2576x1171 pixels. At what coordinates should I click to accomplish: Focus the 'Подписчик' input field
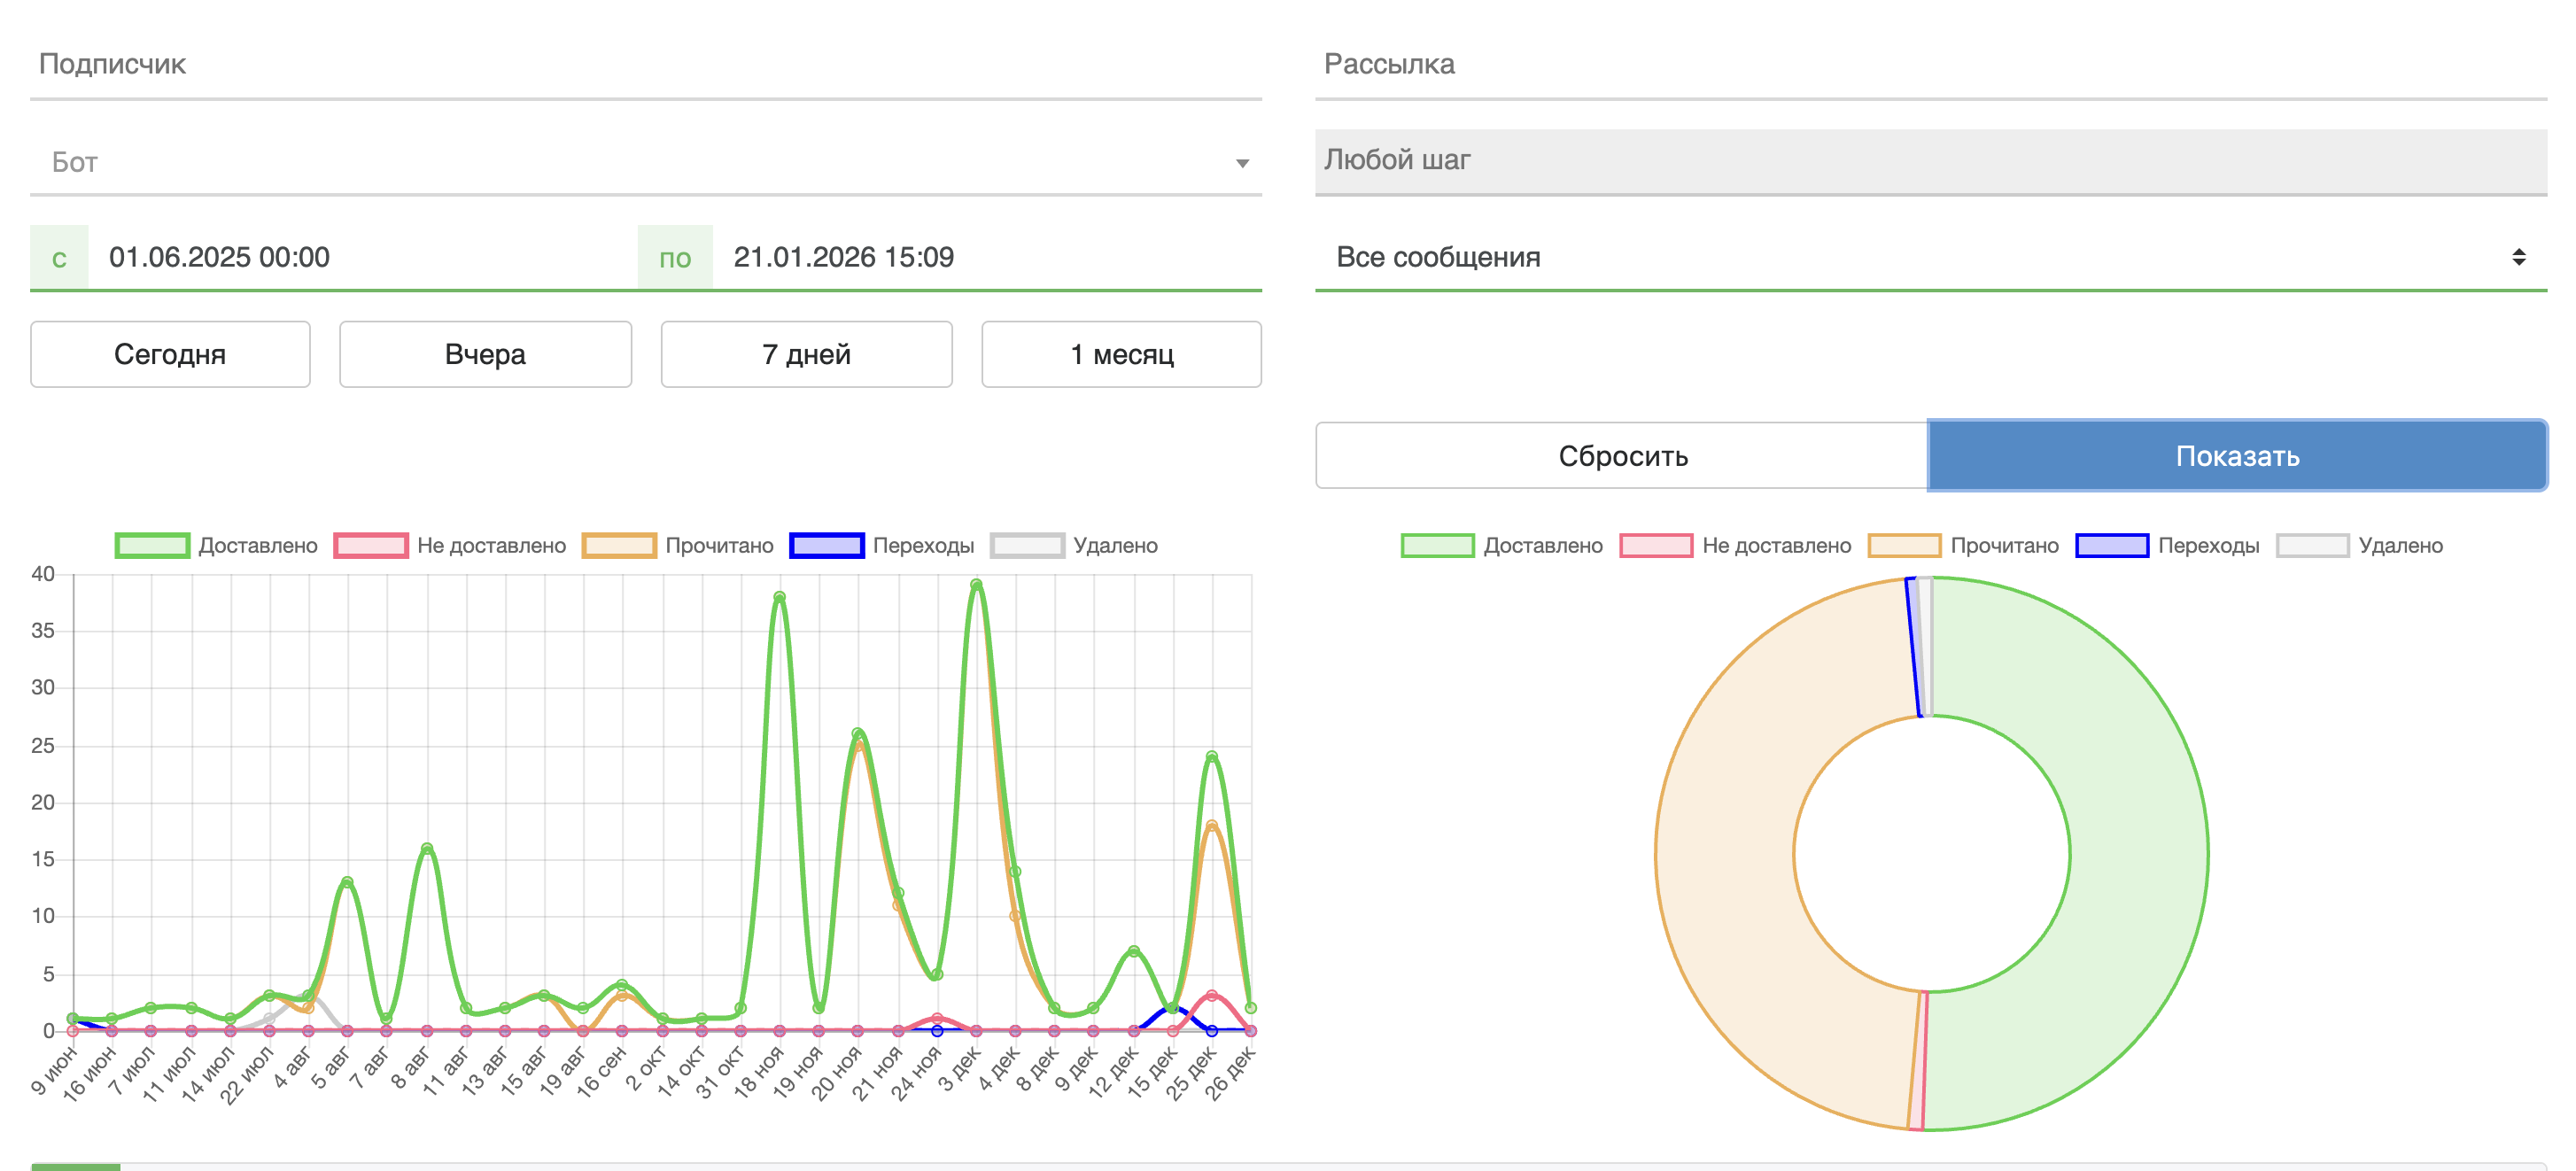pyautogui.click(x=645, y=64)
